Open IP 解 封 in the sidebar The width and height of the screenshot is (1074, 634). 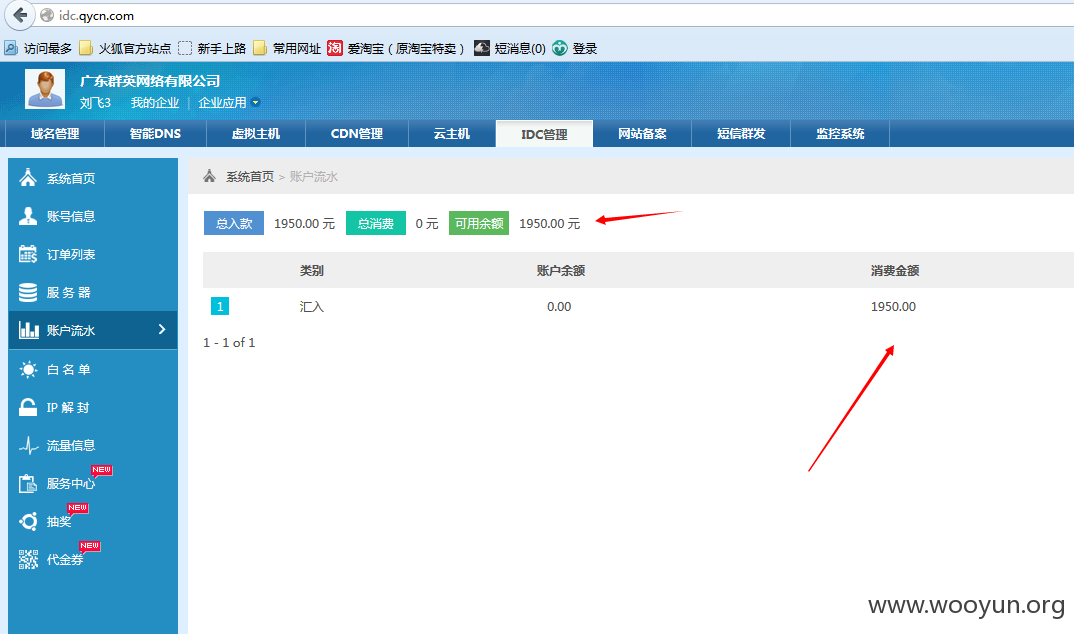click(93, 407)
